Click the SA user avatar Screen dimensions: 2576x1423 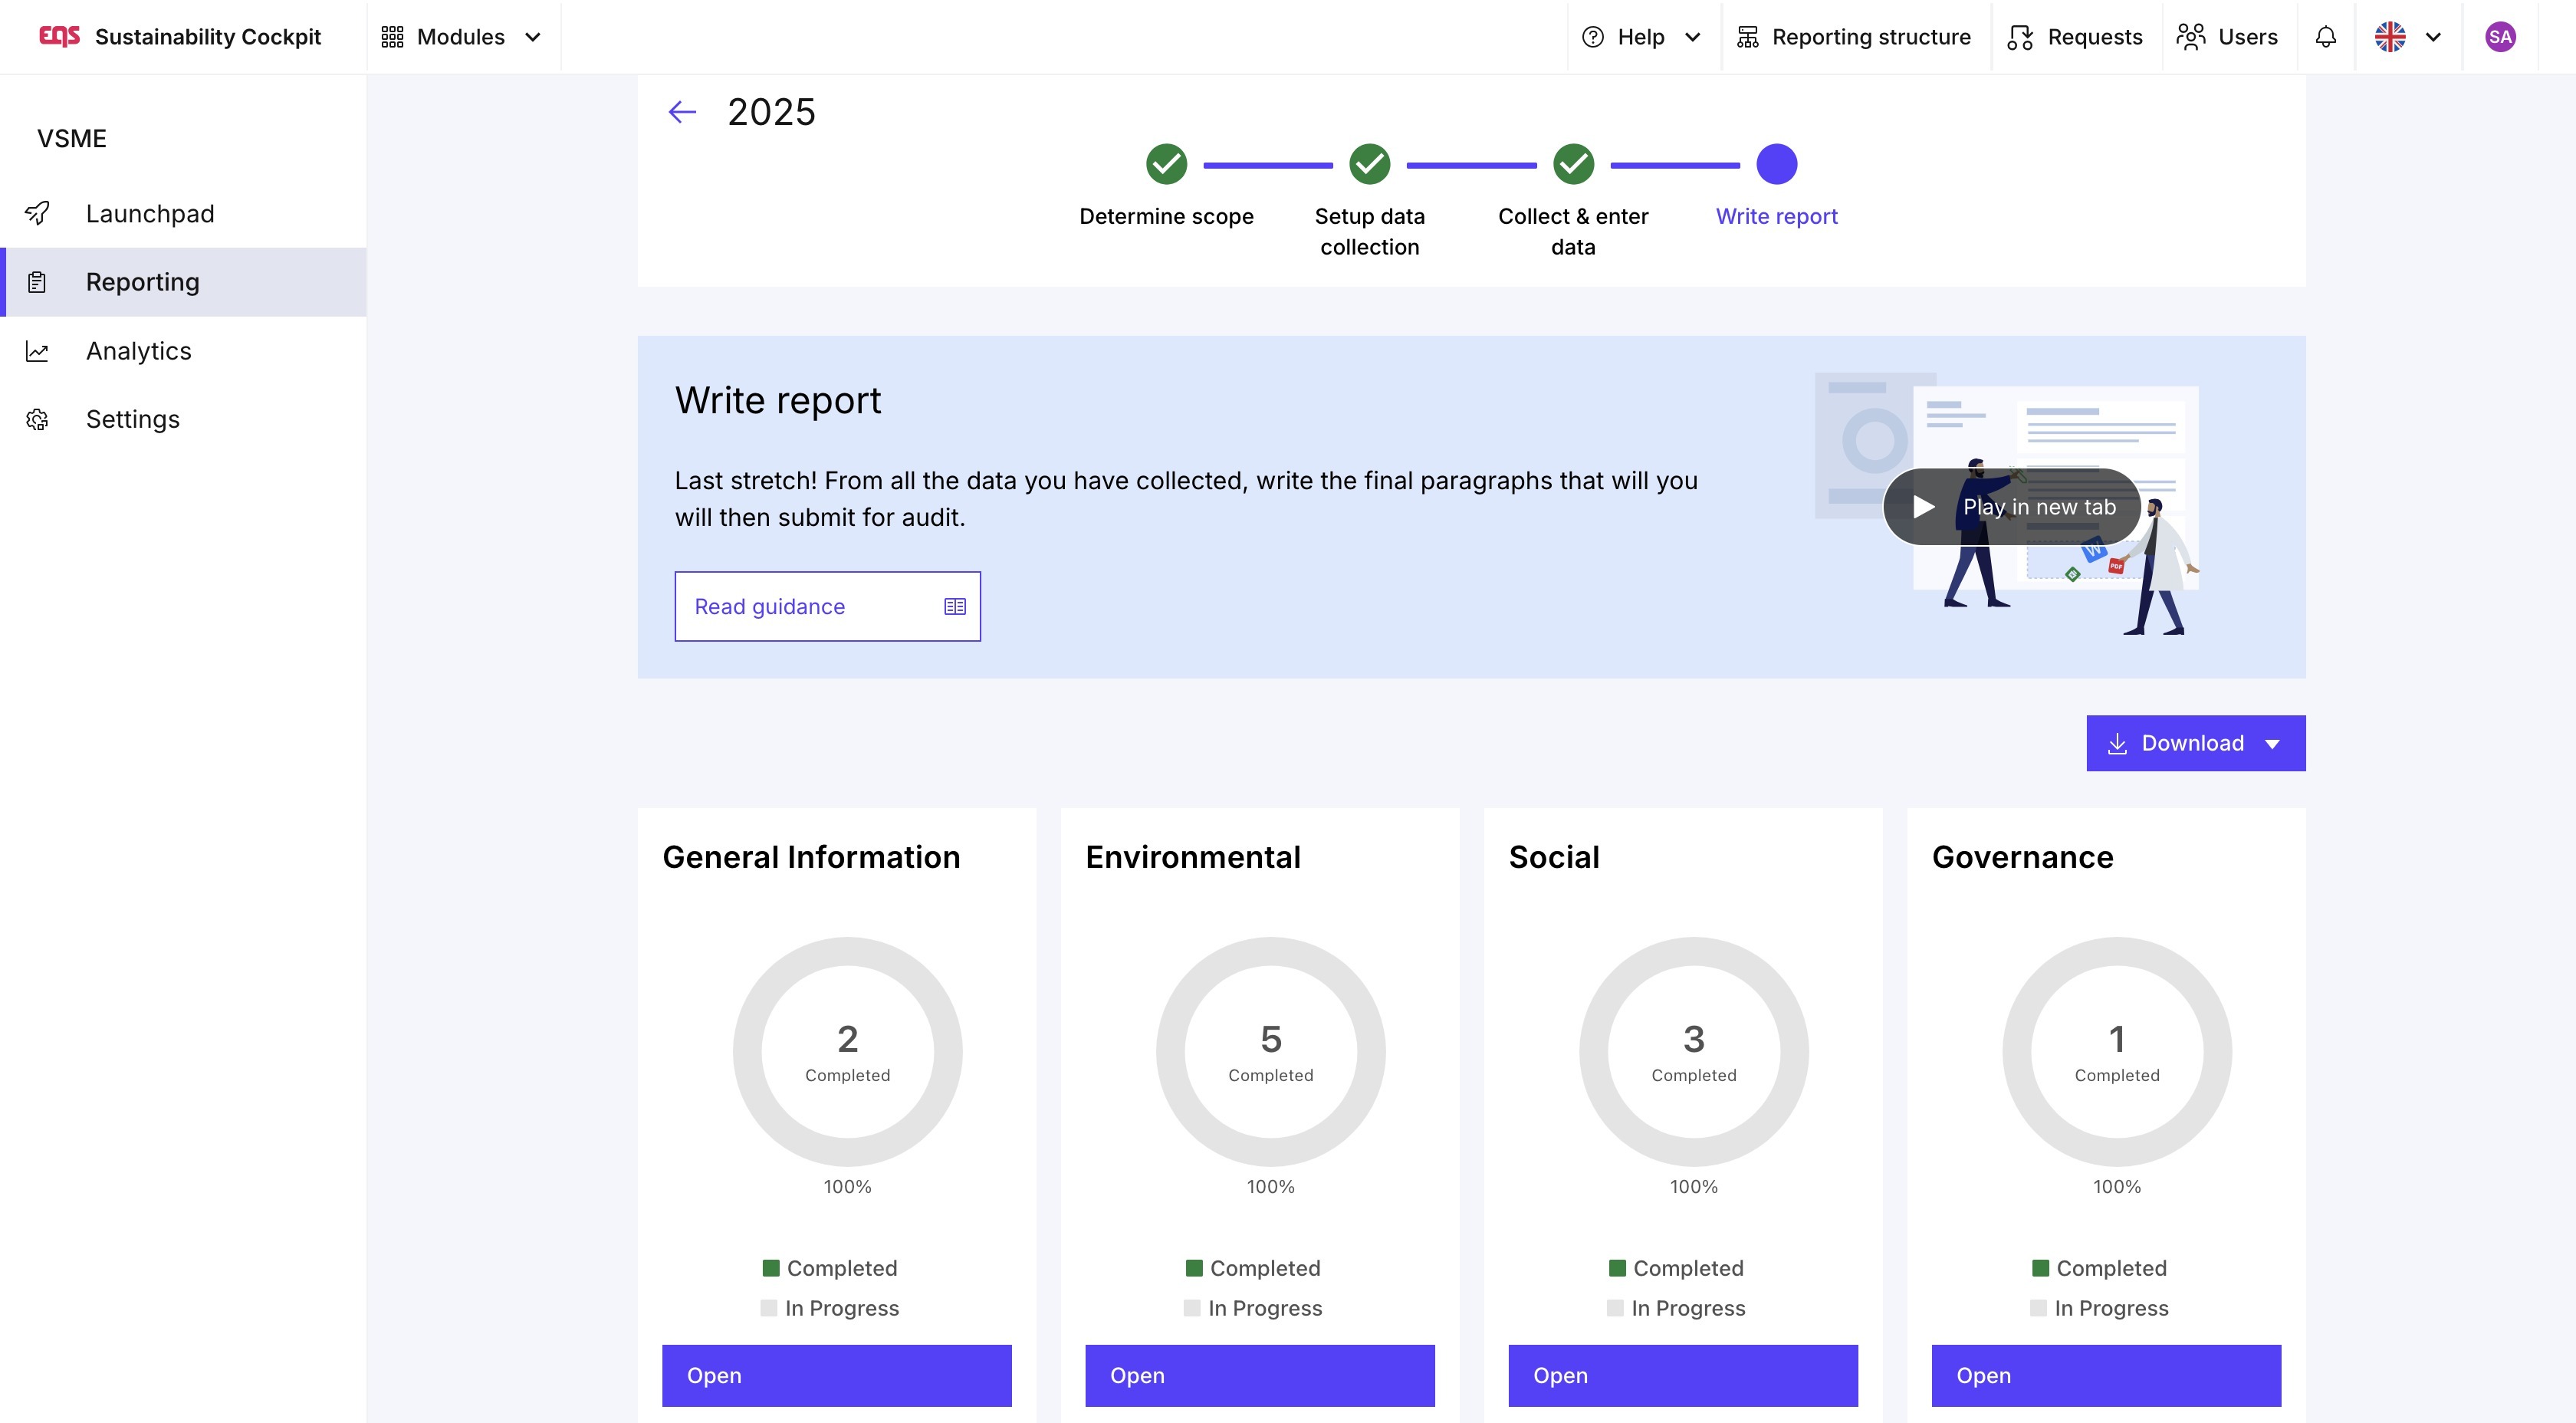pos(2499,37)
